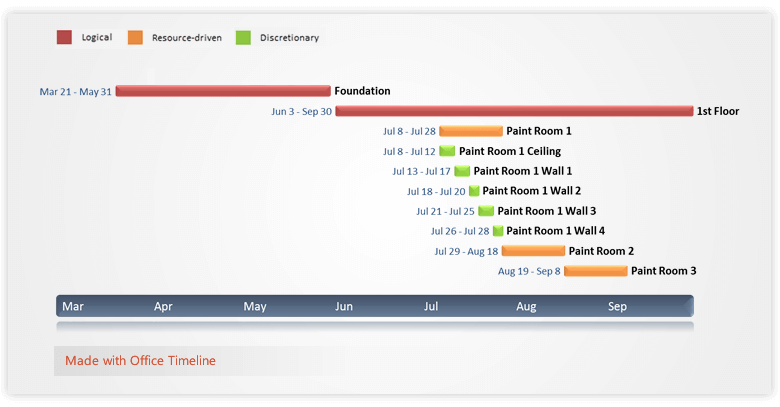Click the green Discretionary legend swatch
This screenshot has height=407, width=780.
click(x=243, y=38)
